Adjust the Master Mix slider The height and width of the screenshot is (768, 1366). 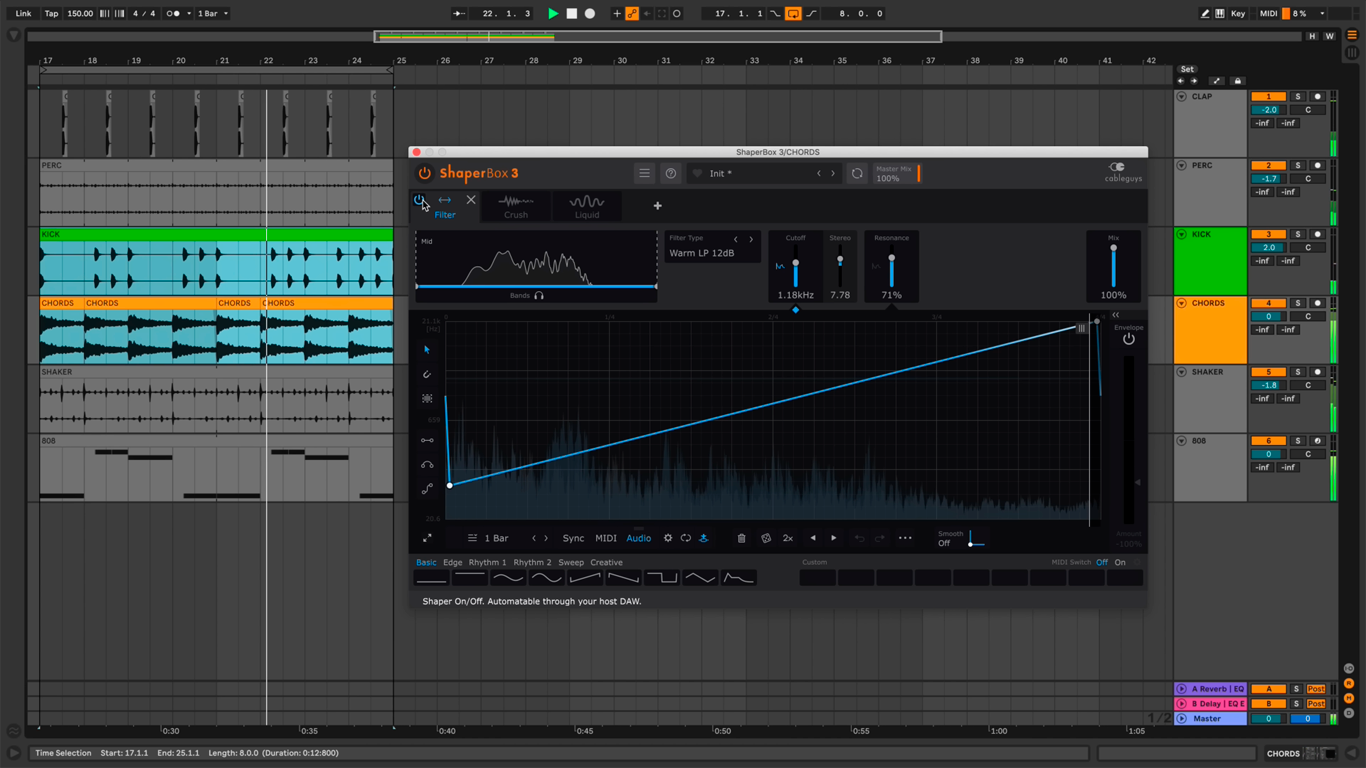(897, 174)
